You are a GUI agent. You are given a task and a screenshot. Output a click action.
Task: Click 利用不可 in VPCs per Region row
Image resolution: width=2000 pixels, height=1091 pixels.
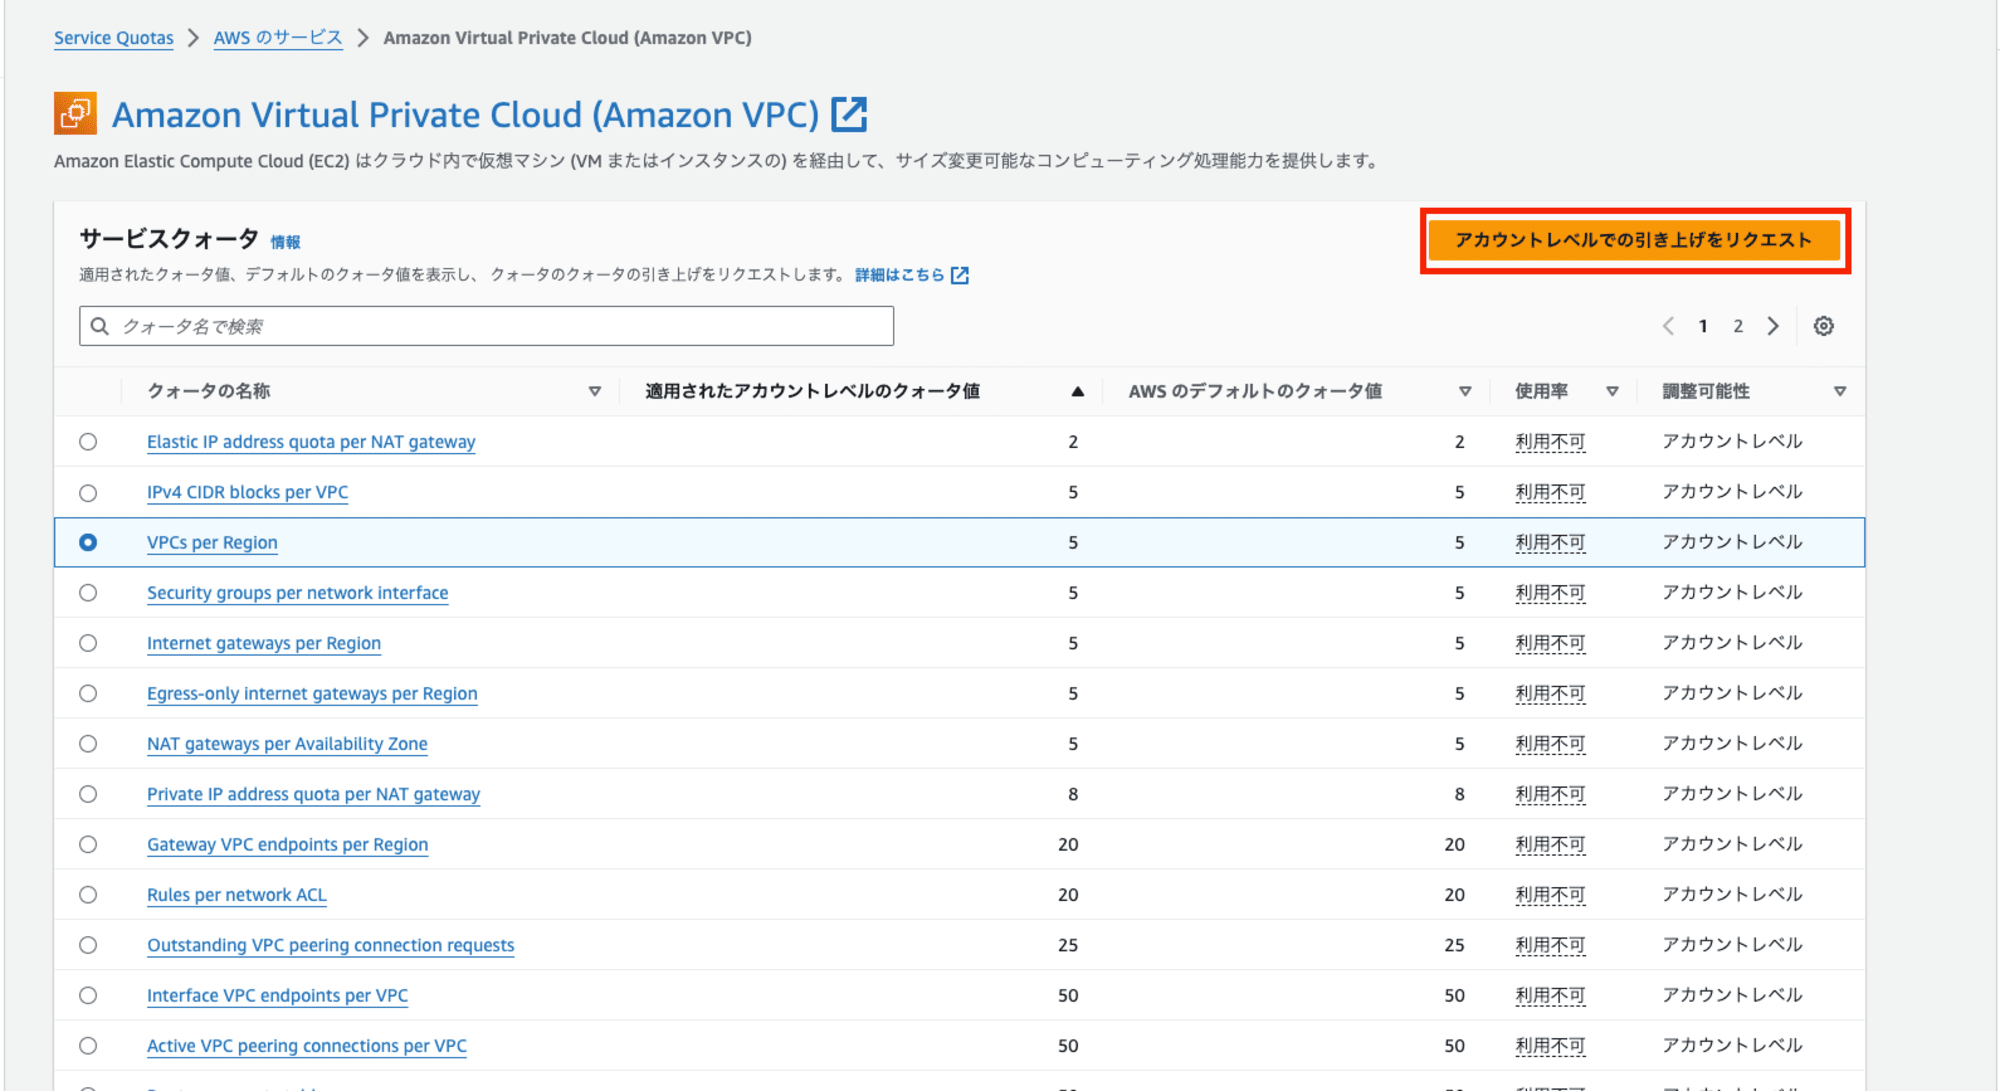[x=1550, y=542]
